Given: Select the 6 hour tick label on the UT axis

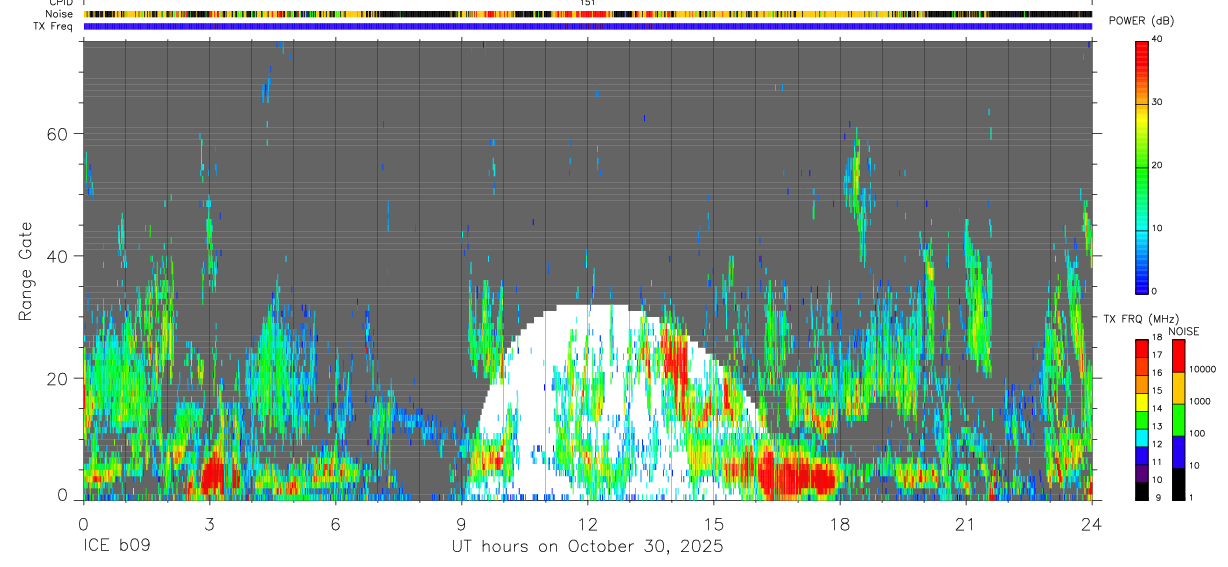Looking at the screenshot, I should (x=335, y=524).
